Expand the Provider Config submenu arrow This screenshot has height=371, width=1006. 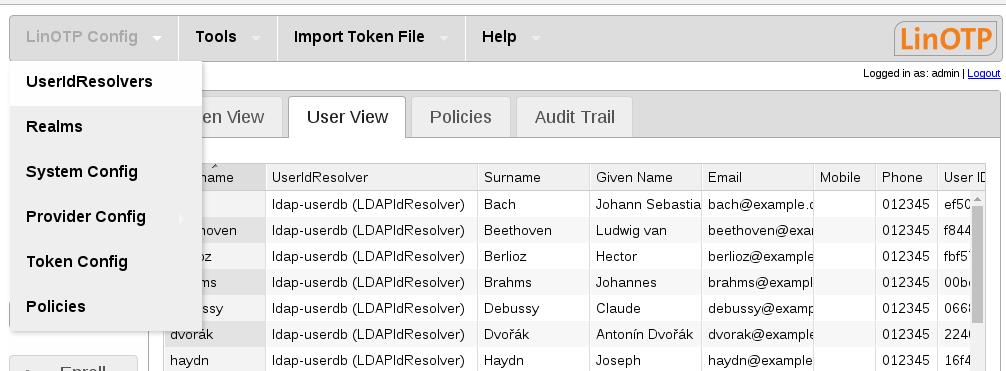point(182,218)
